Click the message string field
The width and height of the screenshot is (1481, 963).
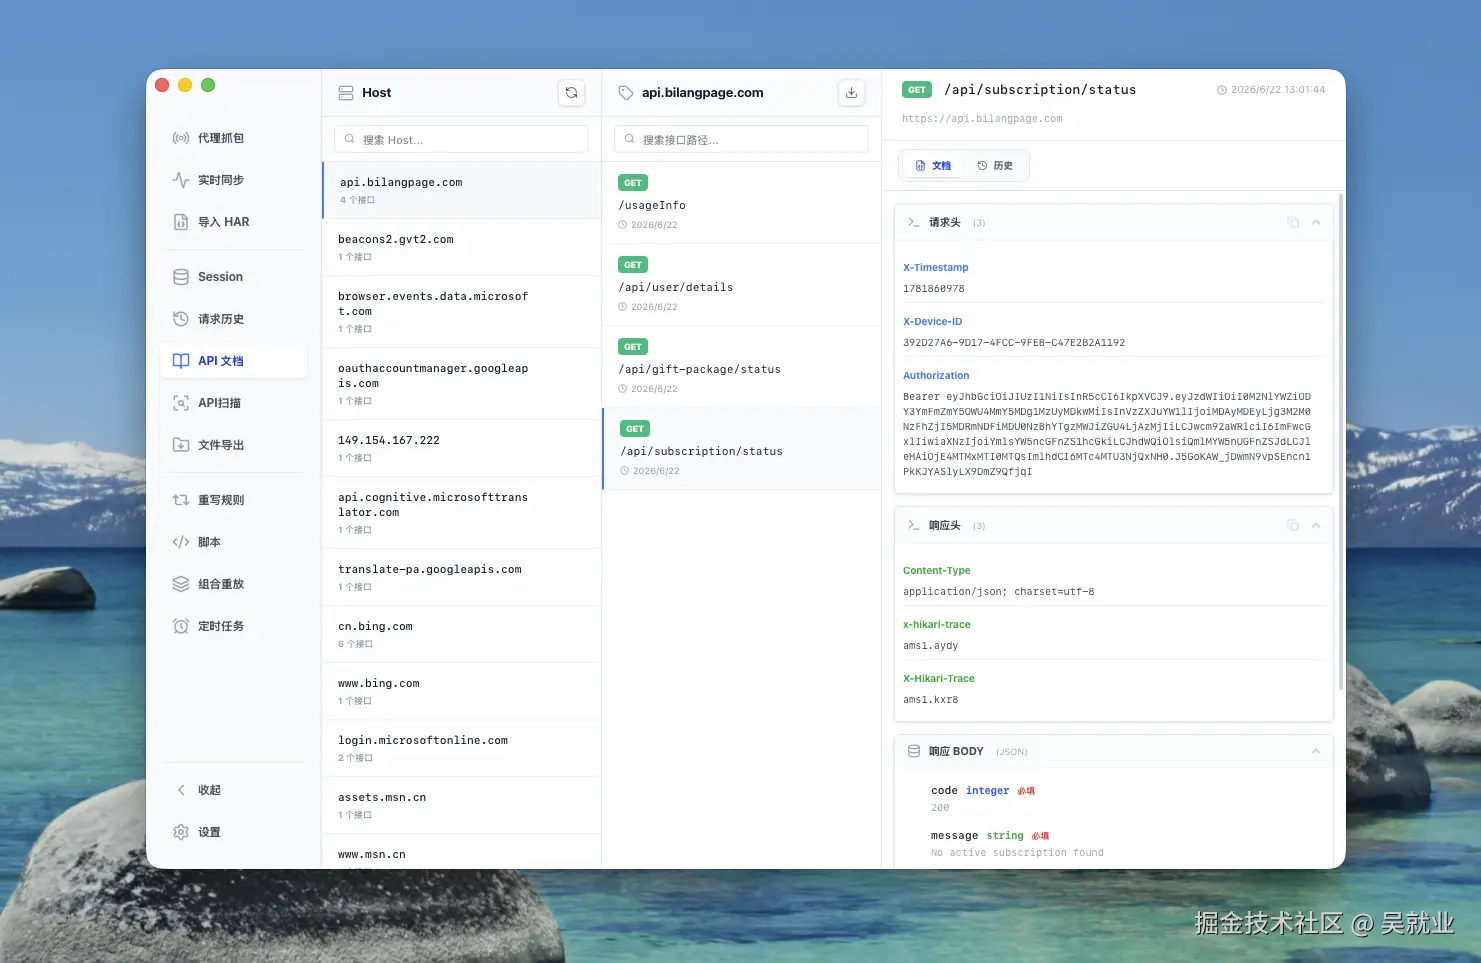[x=990, y=836]
